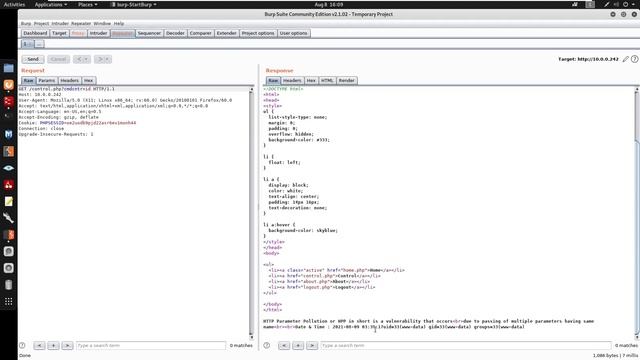Screen dimensions: 640x360
Task: Open the Project options tab
Action: point(258,33)
